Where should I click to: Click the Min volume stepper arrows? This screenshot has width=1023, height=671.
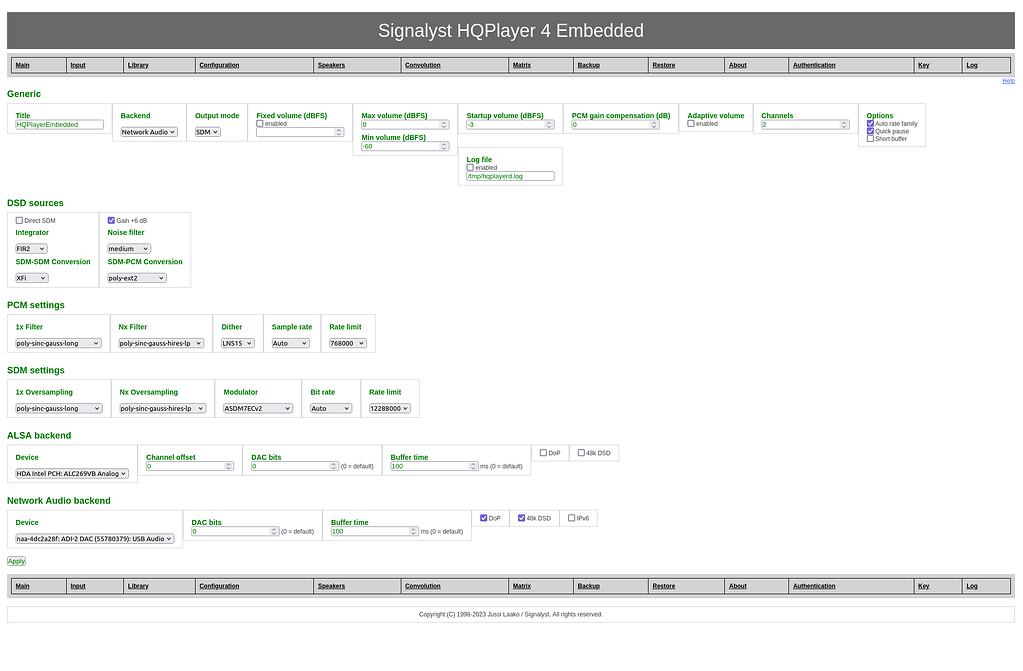444,146
